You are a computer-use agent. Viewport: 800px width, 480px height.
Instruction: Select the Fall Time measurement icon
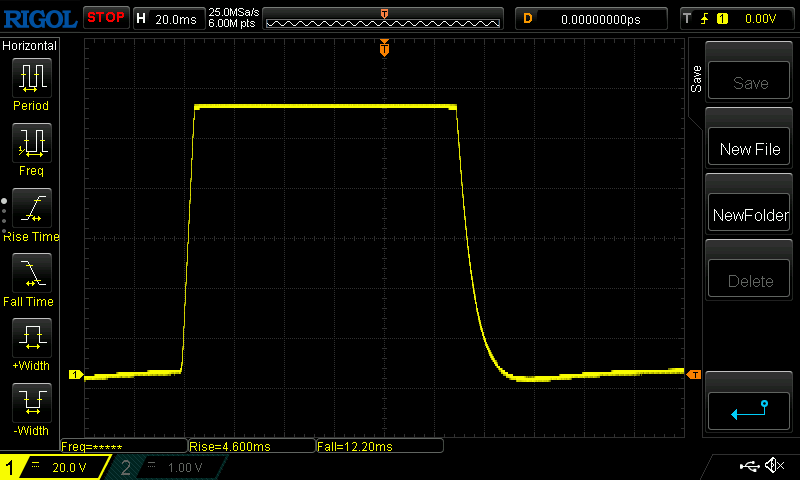[31, 273]
